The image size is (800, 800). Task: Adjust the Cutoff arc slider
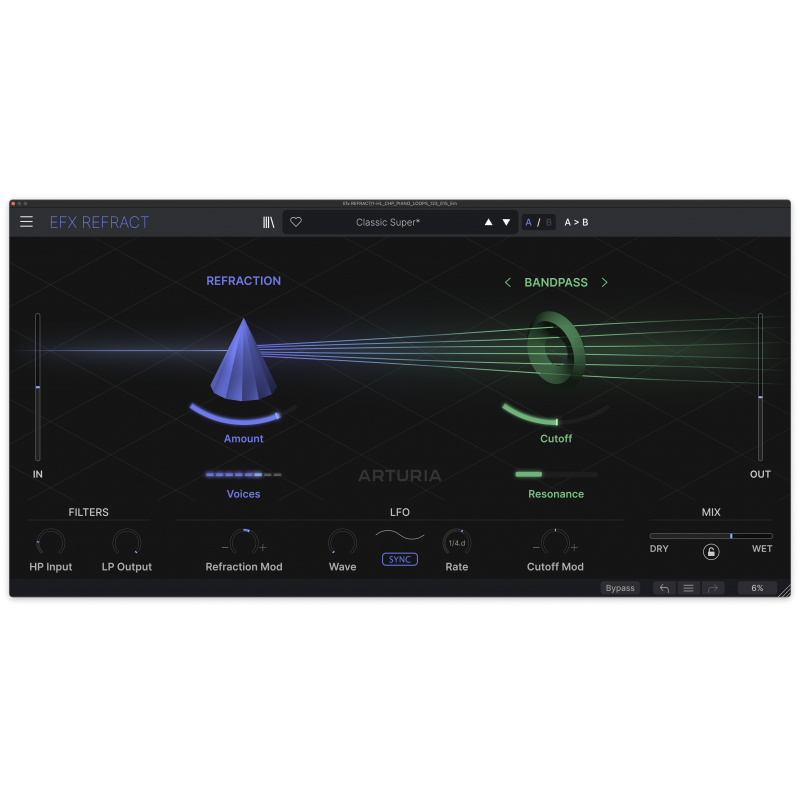click(x=556, y=414)
